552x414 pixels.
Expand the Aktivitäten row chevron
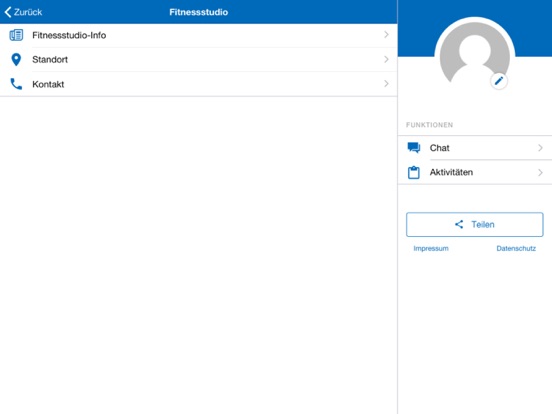[x=540, y=172]
